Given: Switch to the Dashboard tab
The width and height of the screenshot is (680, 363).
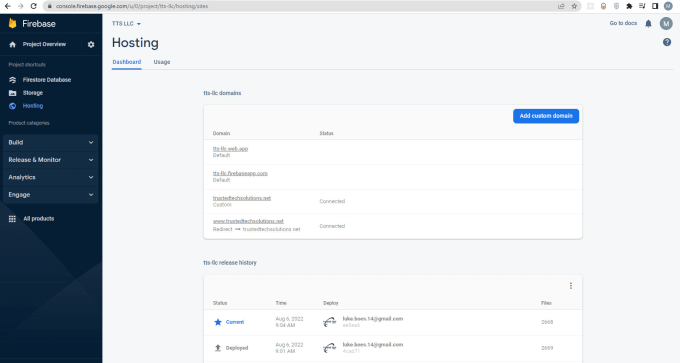Looking at the screenshot, I should (127, 62).
